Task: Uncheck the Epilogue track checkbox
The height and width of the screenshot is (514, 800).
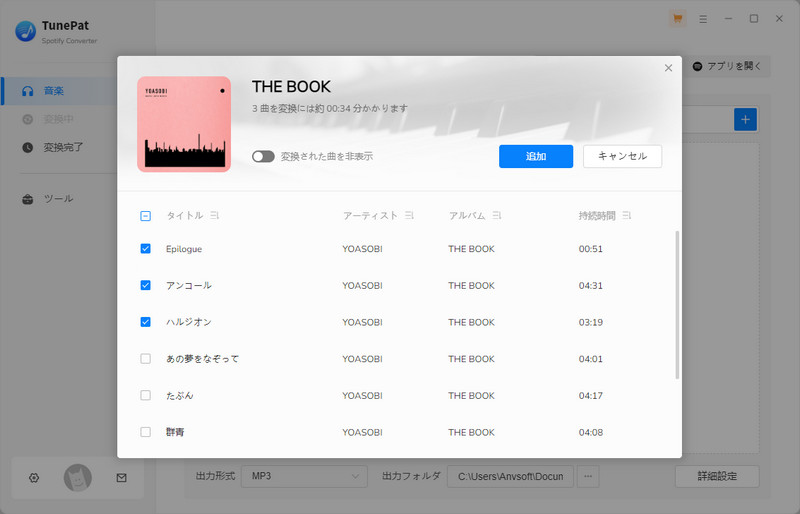Action: [145, 249]
